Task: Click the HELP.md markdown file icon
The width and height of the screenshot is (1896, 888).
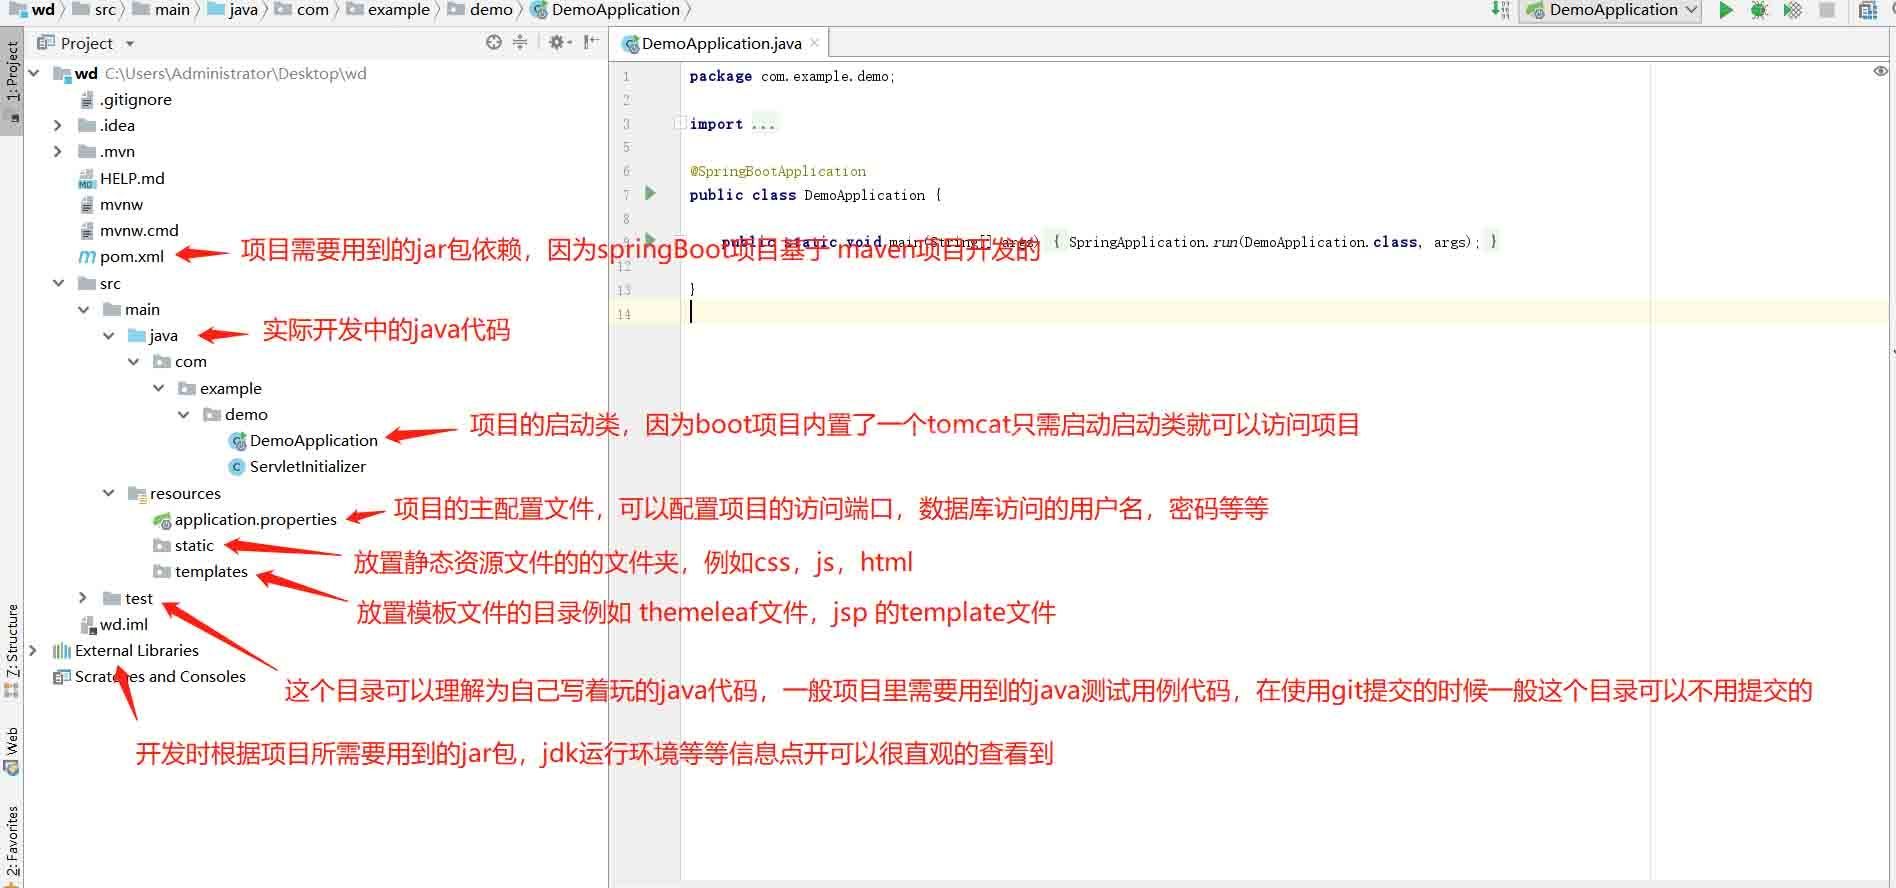Action: [x=87, y=179]
